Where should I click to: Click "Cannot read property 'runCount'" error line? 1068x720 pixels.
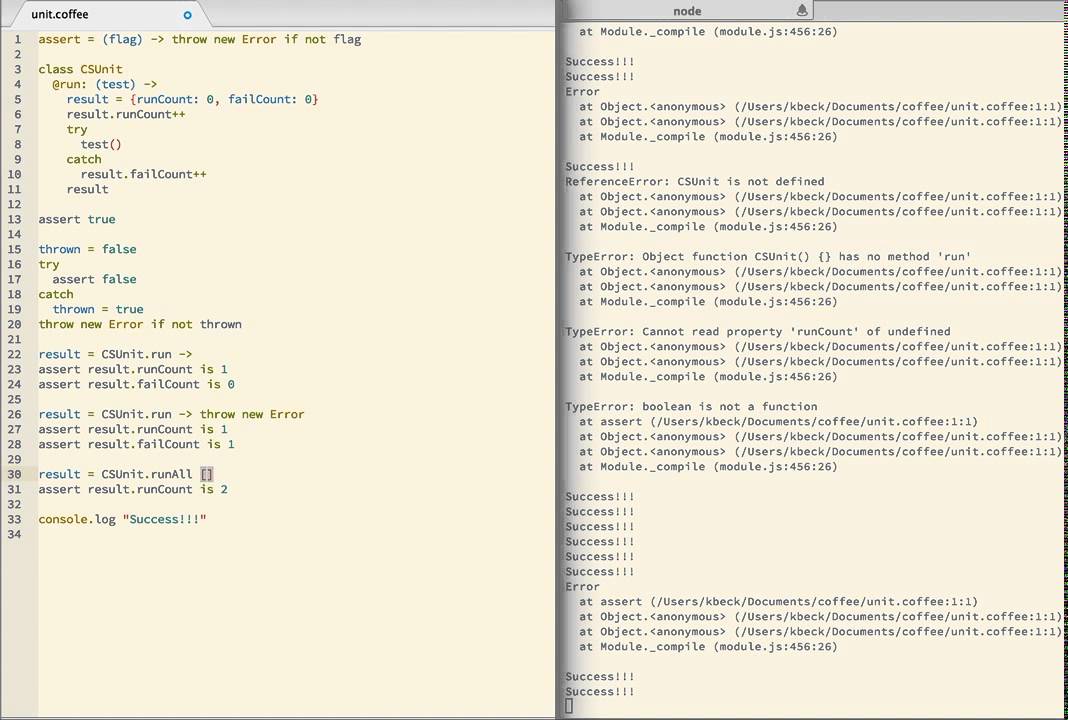pos(757,331)
